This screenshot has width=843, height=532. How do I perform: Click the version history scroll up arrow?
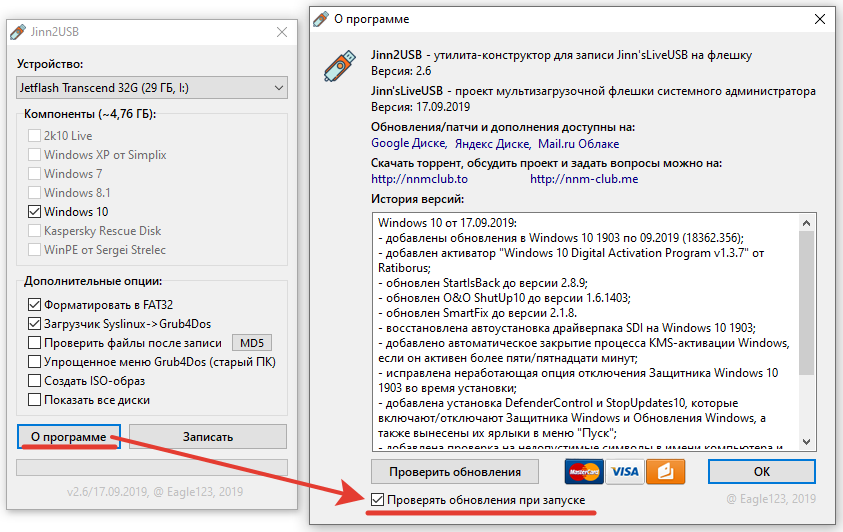pyautogui.click(x=806, y=222)
